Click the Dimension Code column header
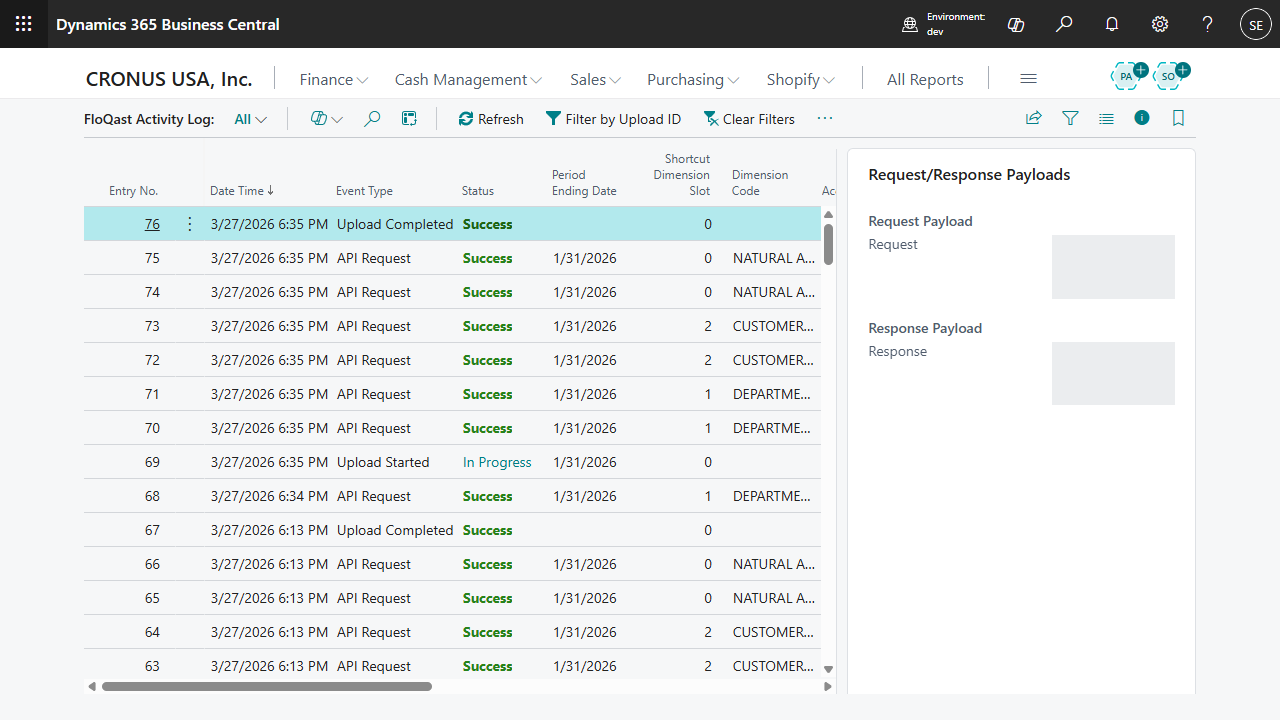 760,183
